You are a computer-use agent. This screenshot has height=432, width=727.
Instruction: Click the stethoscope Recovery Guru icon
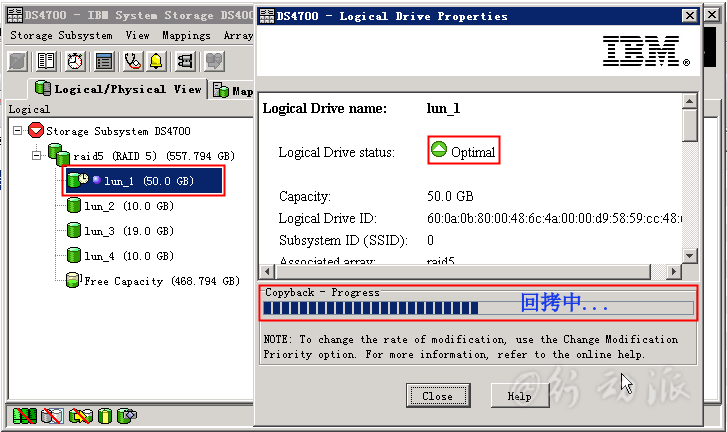(x=133, y=61)
